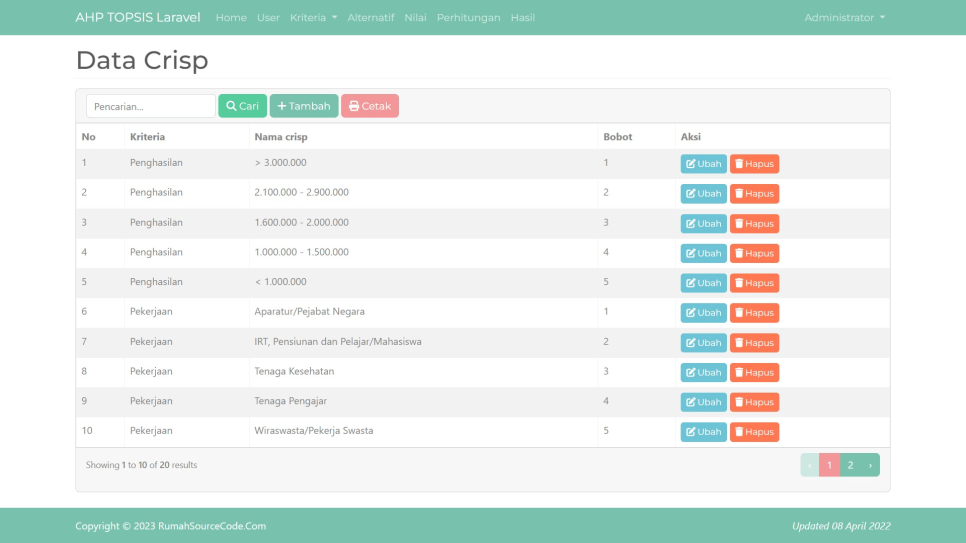Delete the Wiraswasta/Pekerja Swasta row

tap(754, 431)
